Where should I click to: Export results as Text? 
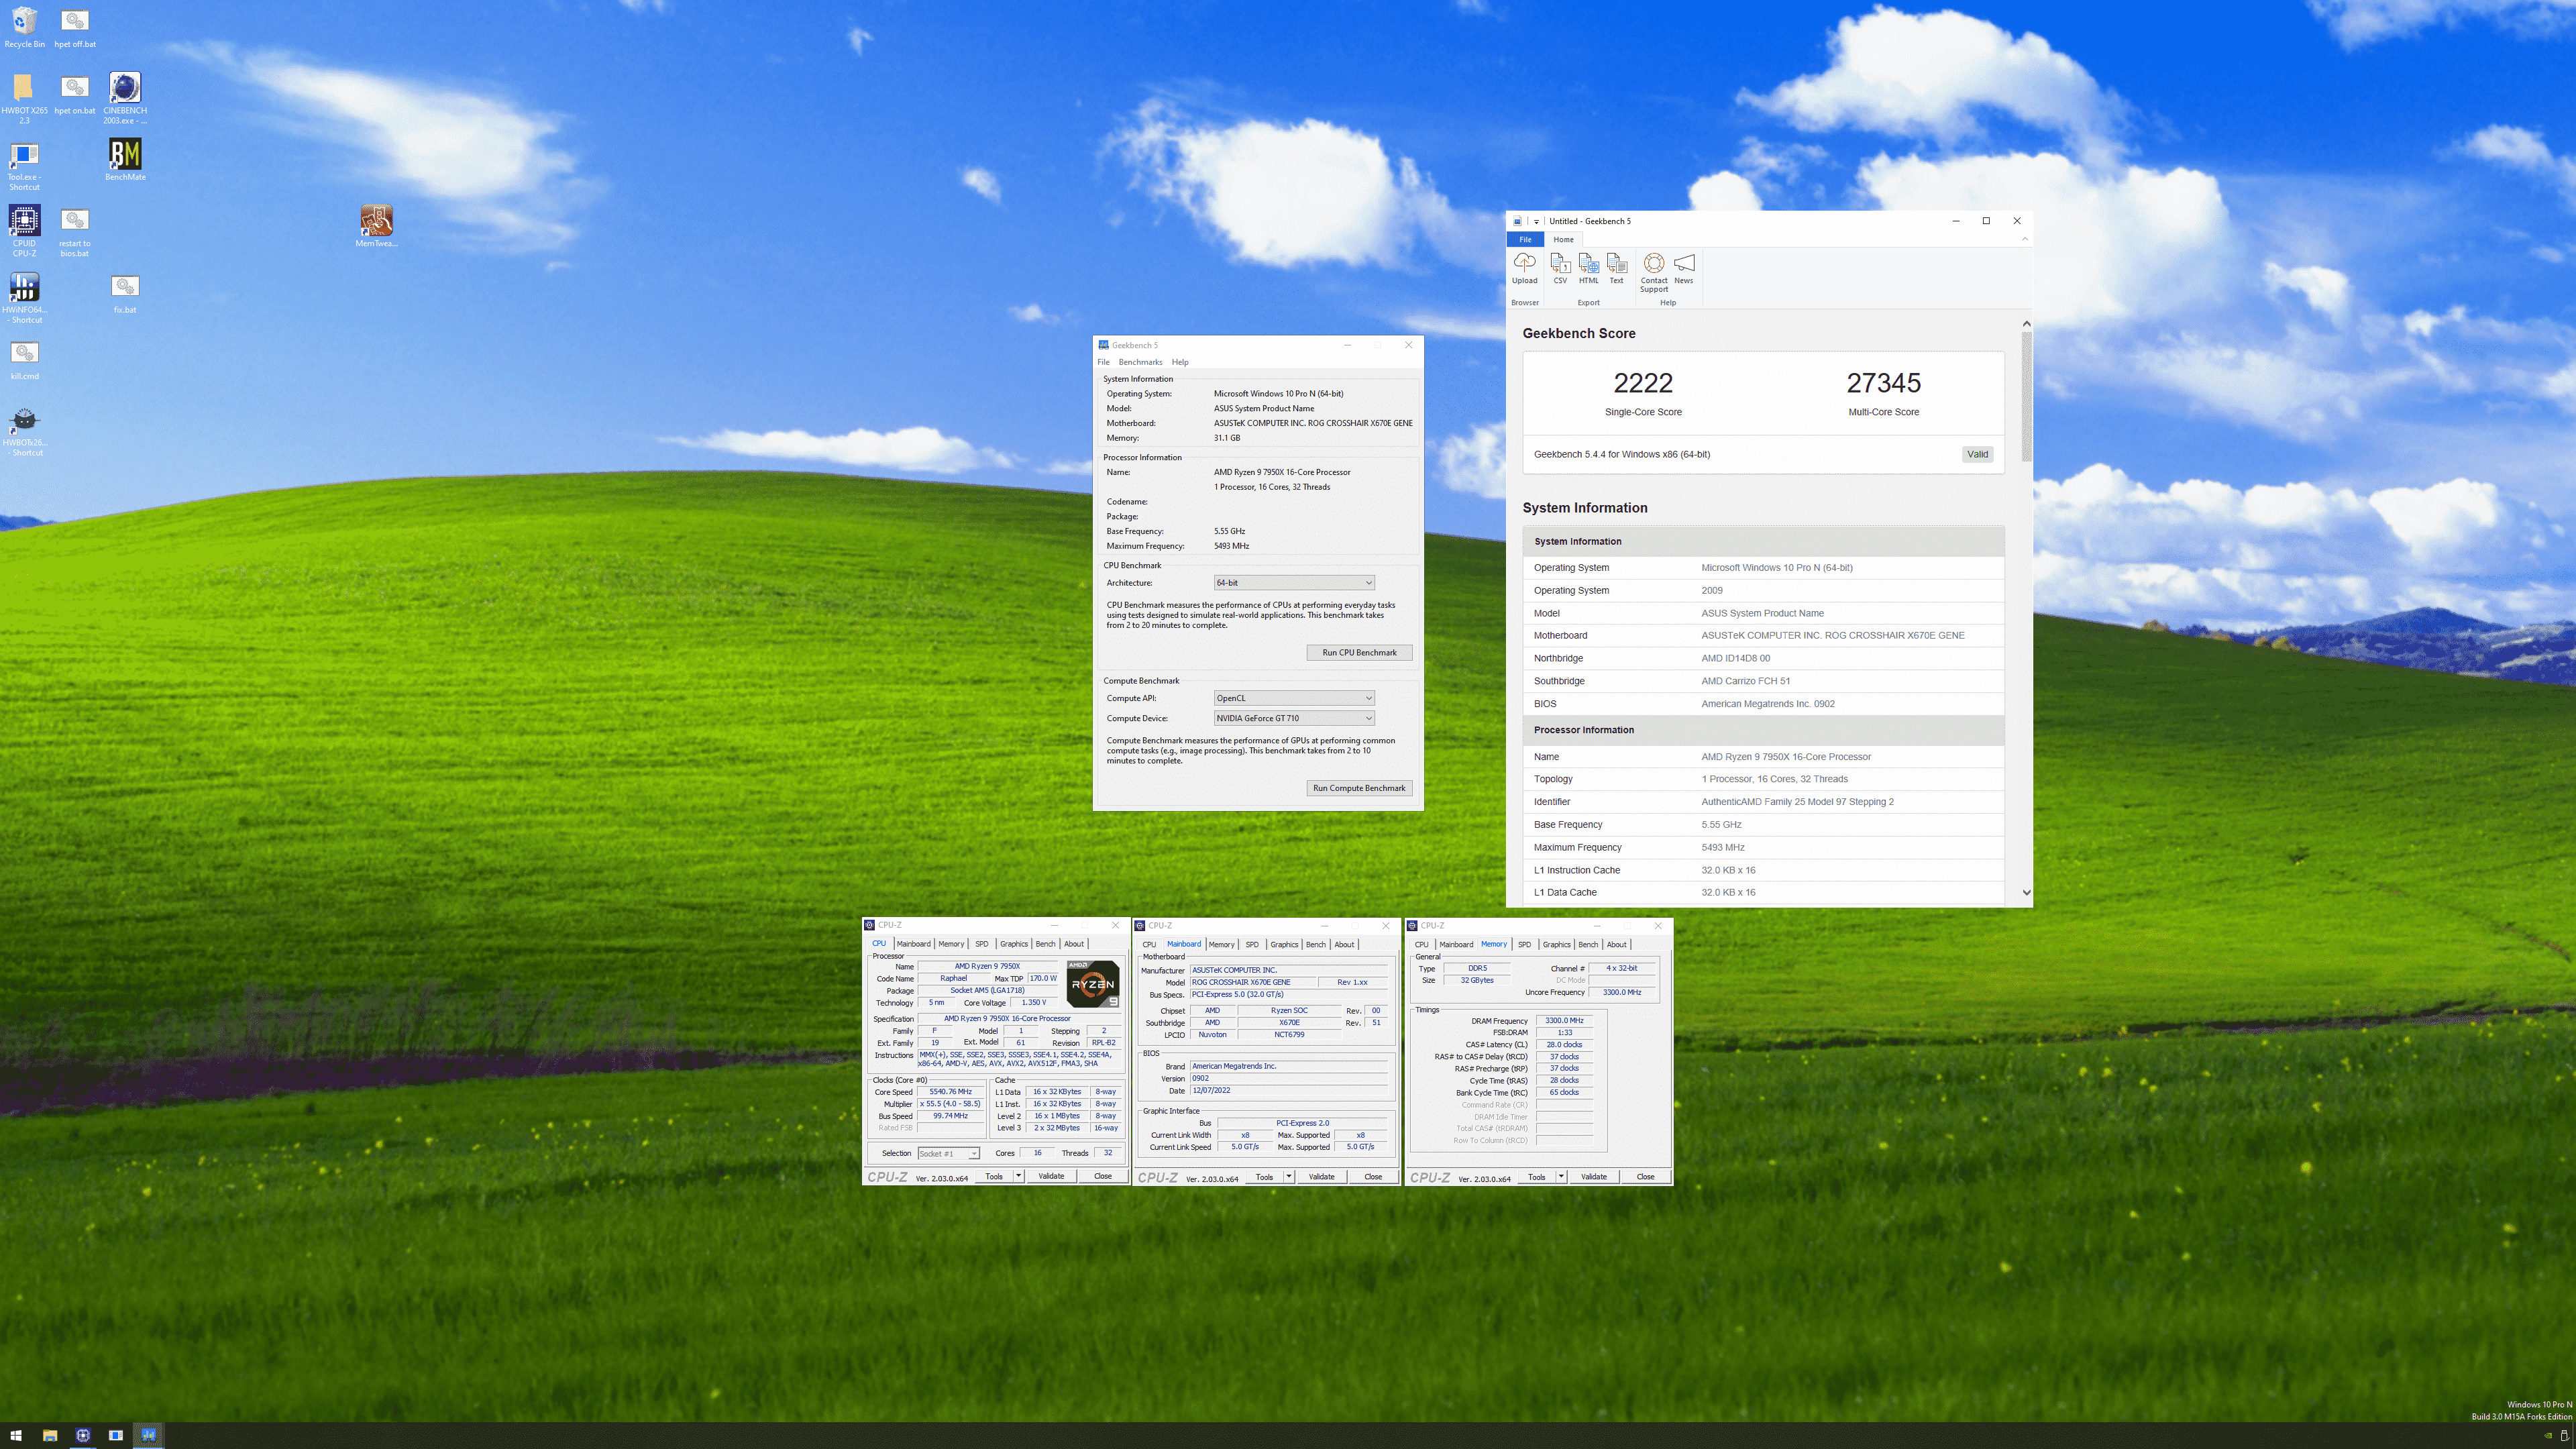coord(1616,268)
